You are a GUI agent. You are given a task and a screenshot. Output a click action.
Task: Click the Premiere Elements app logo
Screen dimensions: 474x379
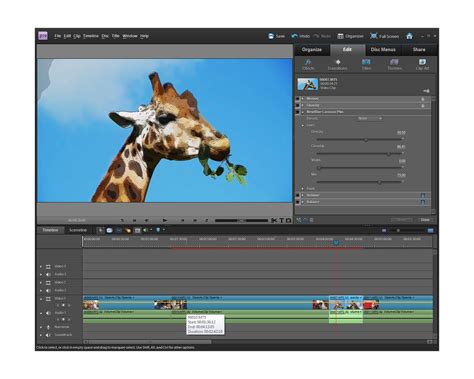pos(43,36)
